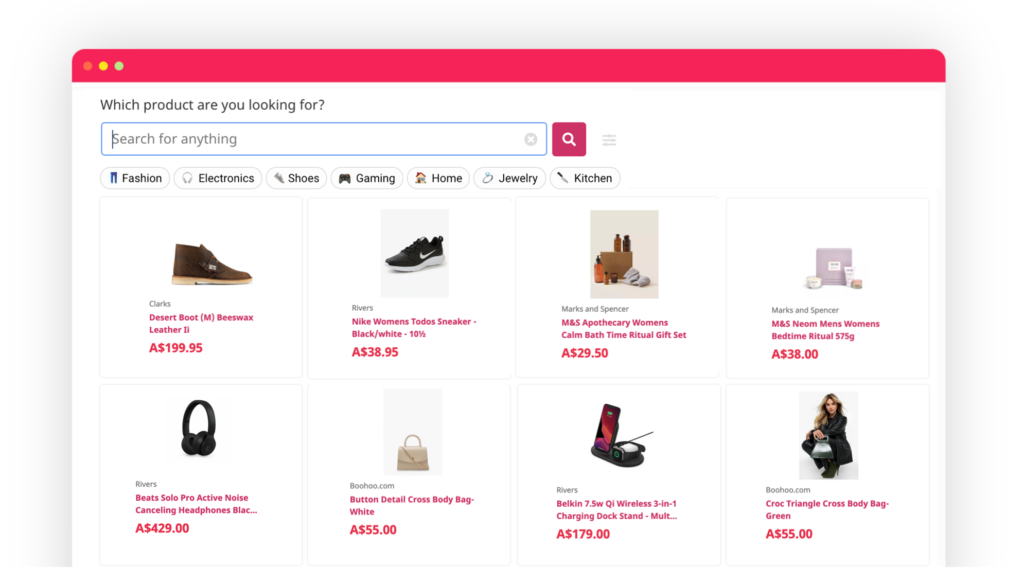Filter by the Home category
This screenshot has height=568, width=1024.
(438, 178)
